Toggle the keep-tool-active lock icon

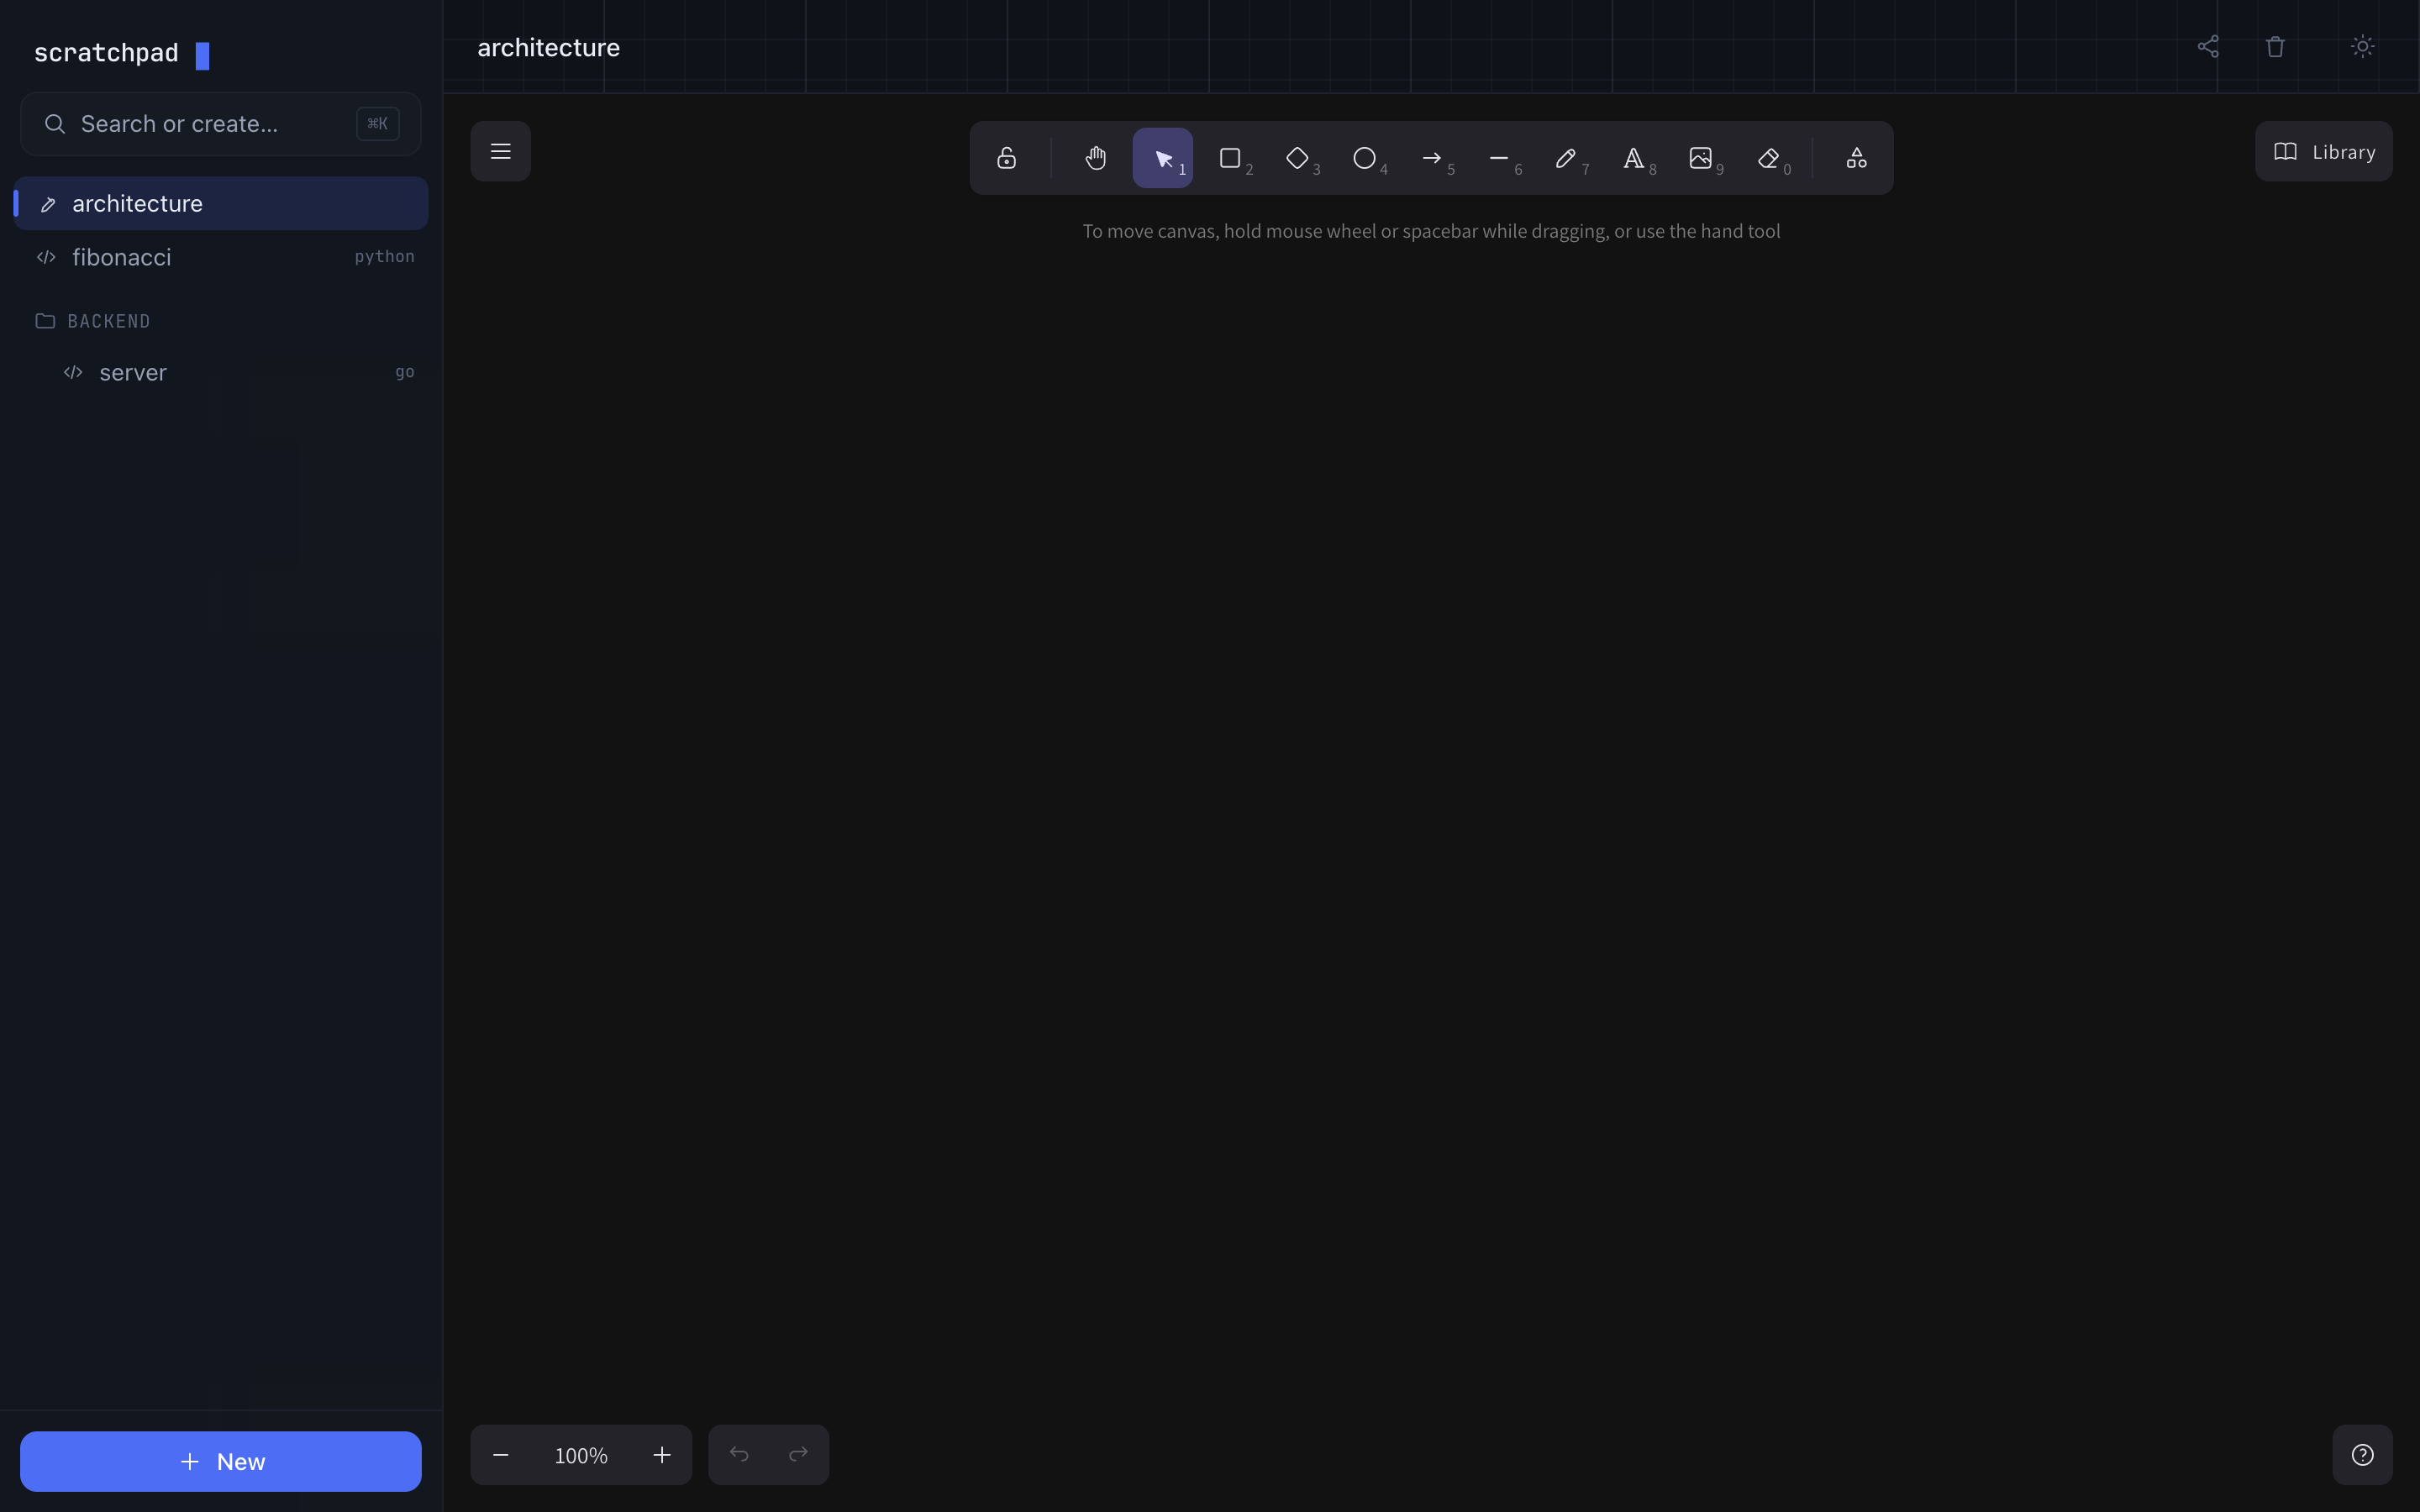1006,158
